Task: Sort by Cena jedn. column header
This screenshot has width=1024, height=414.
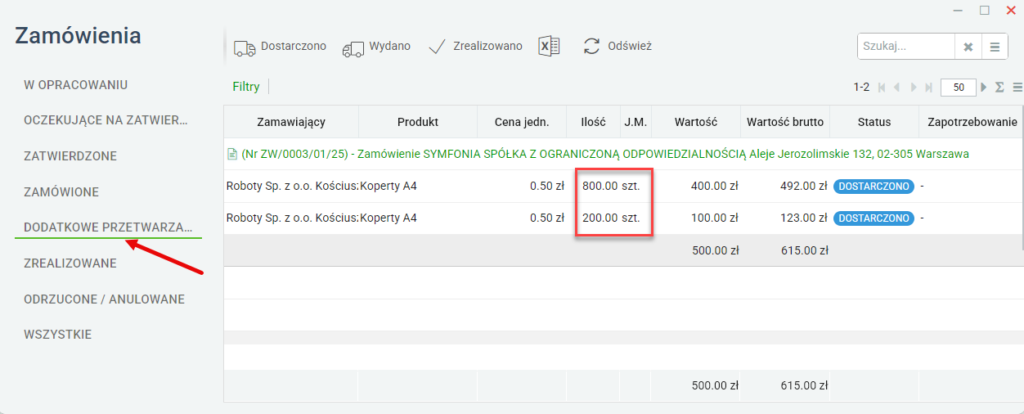Action: [x=522, y=121]
